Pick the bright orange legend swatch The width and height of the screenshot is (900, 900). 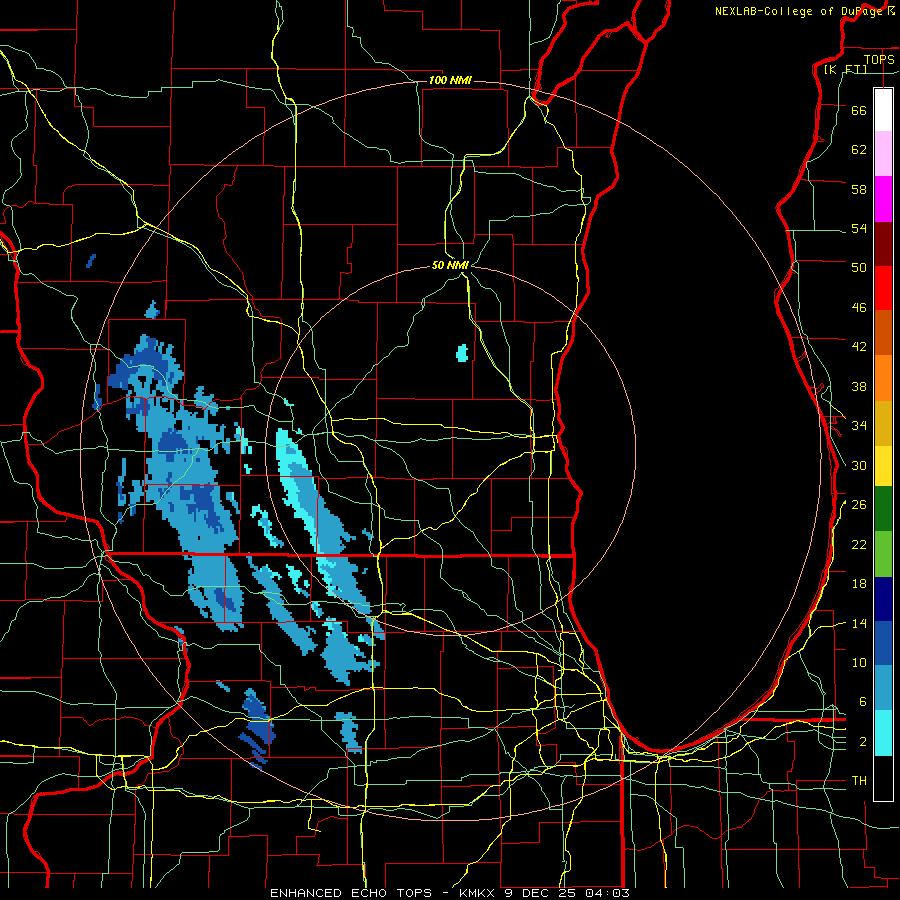point(883,378)
